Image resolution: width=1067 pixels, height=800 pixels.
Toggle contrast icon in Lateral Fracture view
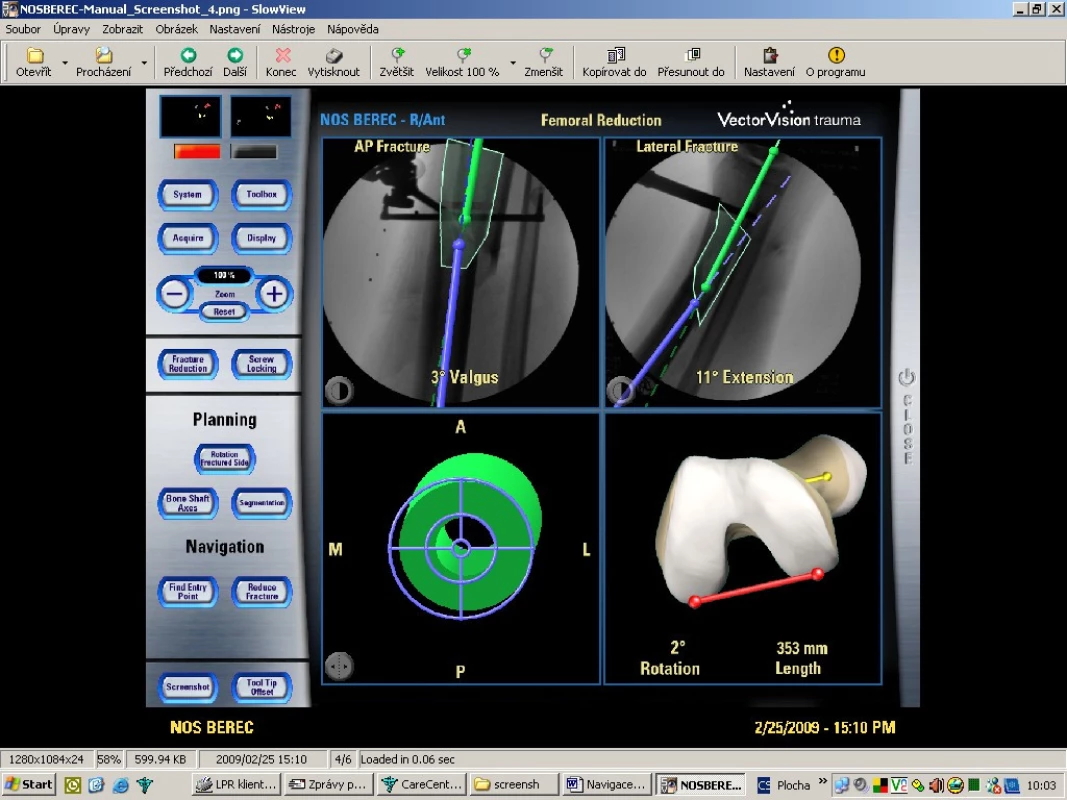click(x=620, y=390)
